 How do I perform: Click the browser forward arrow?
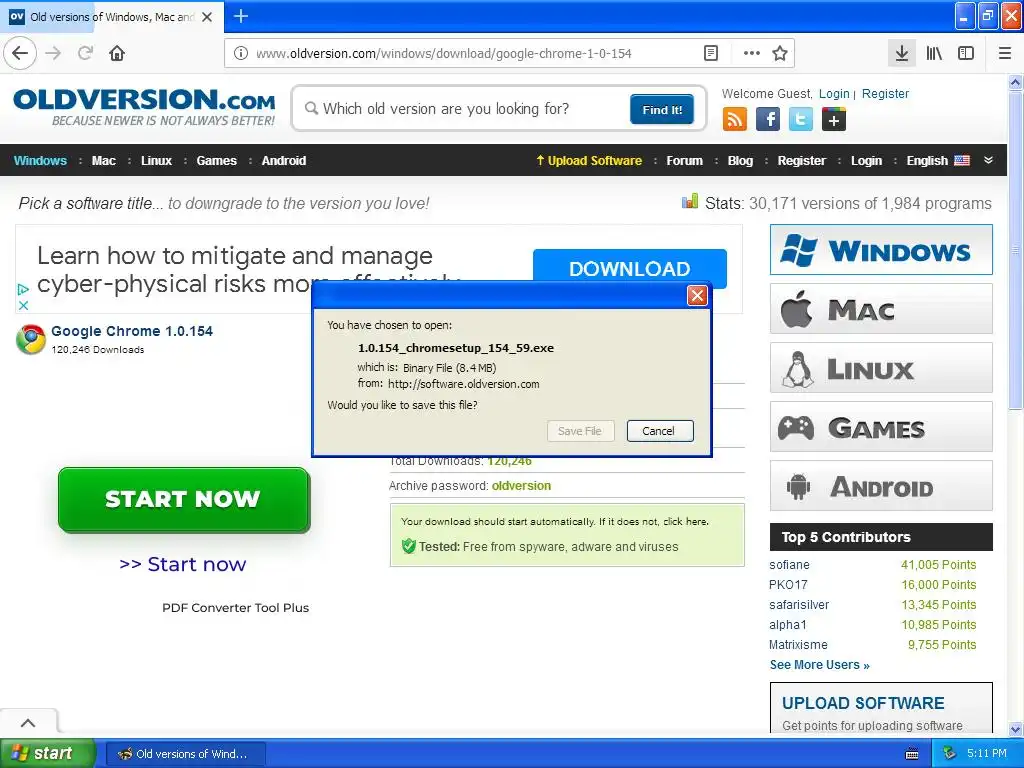(x=54, y=53)
